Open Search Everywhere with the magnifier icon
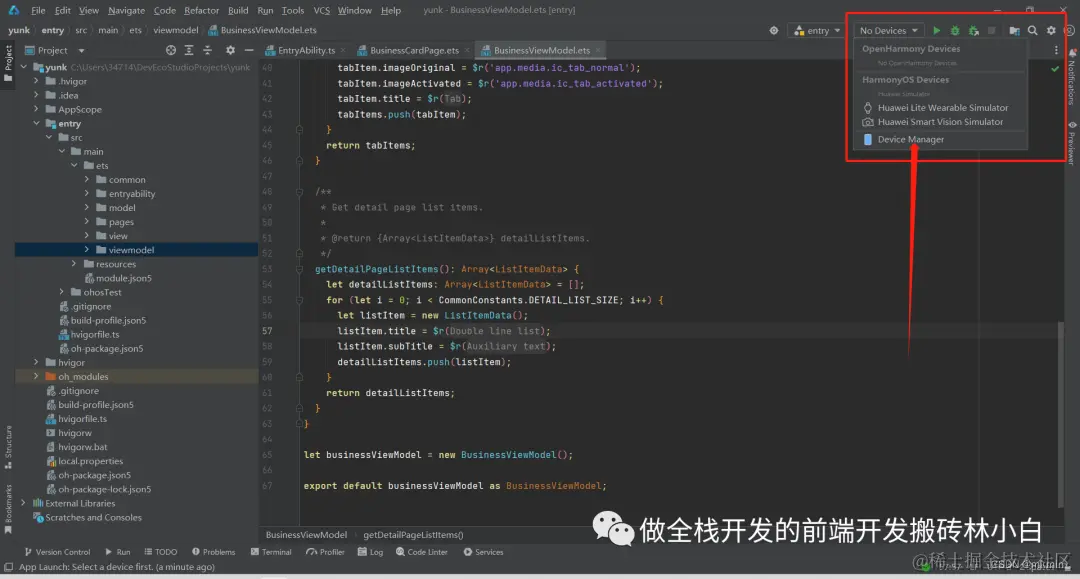Viewport: 1080px width, 579px height. (x=1031, y=30)
